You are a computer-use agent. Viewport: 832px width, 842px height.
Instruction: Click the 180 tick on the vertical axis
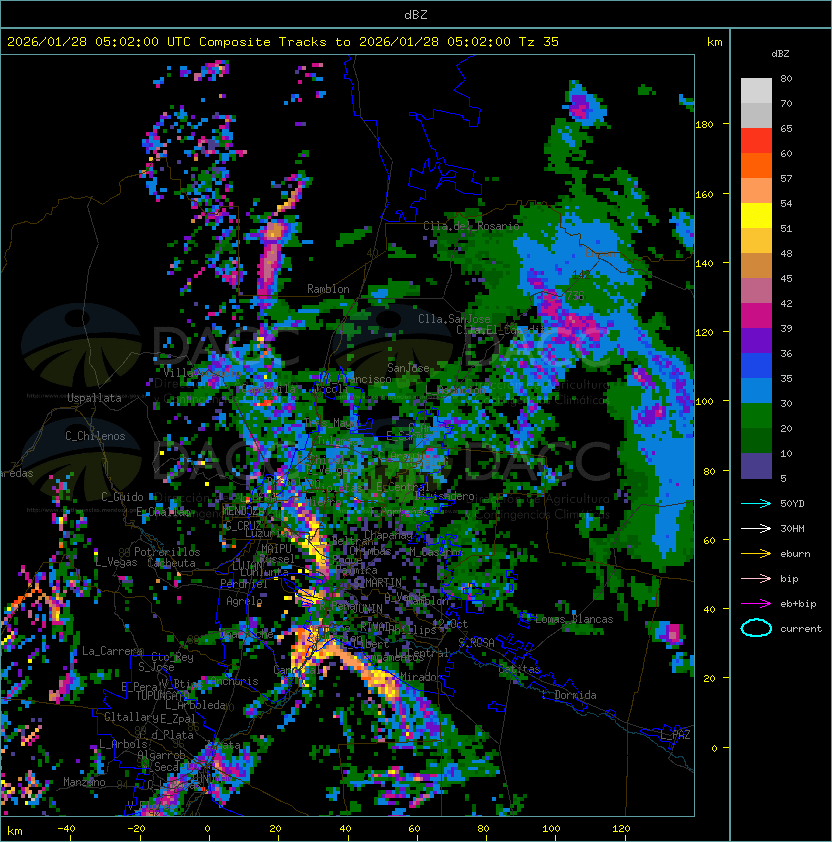pyautogui.click(x=704, y=125)
